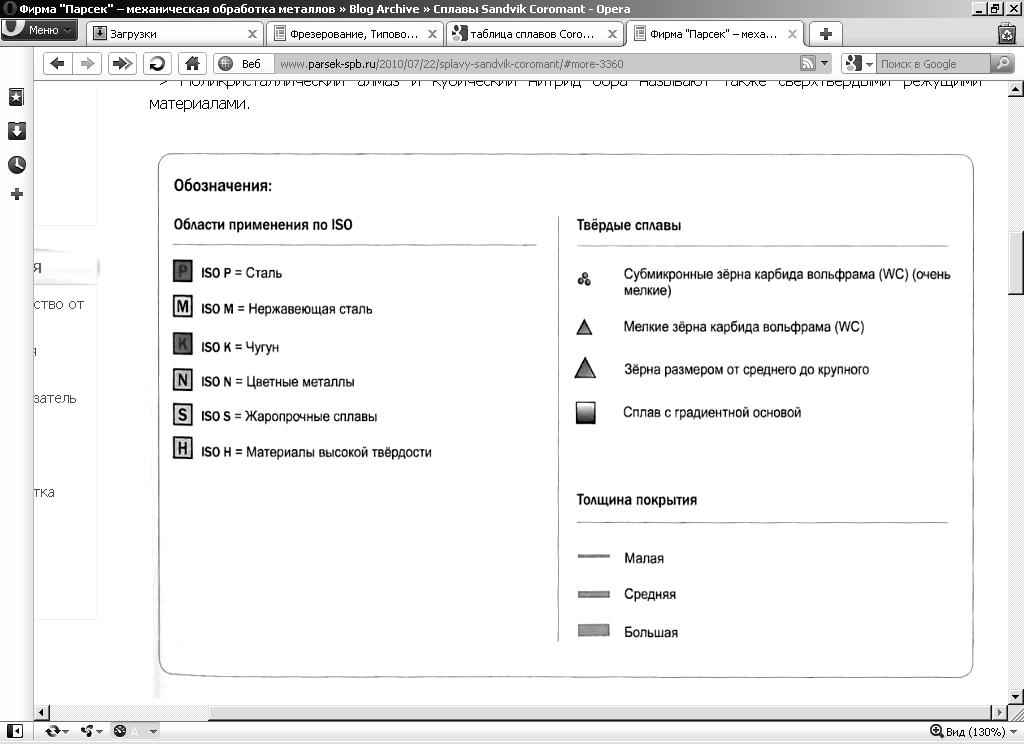Click the horizontal scrollbar right arrow
Viewport: 1024px width, 744px height.
[999, 712]
